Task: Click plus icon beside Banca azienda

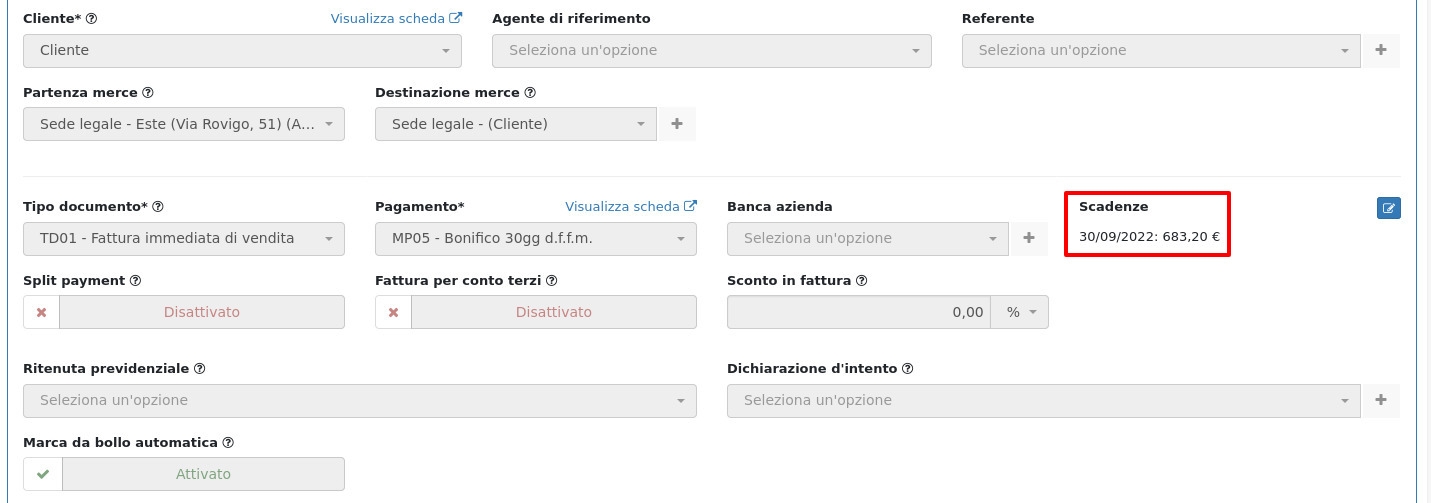Action: [1029, 238]
